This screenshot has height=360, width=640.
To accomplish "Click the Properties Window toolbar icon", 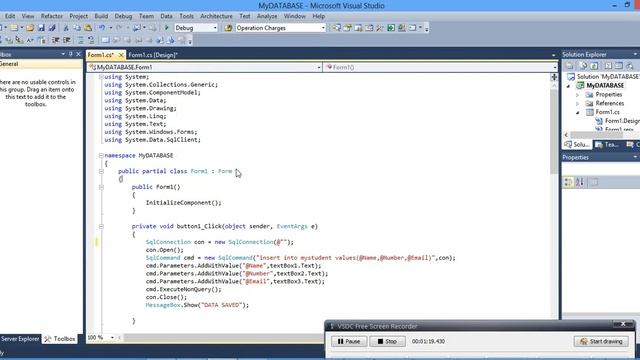I will (347, 28).
